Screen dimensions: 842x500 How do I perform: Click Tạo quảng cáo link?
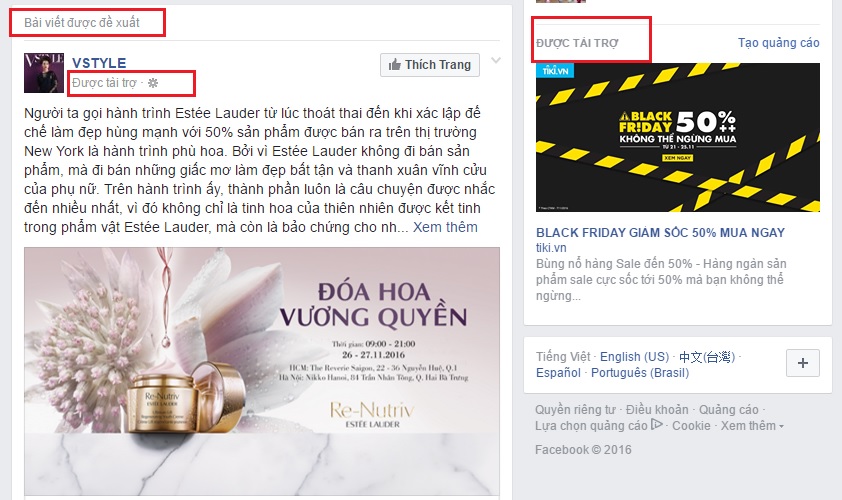779,43
